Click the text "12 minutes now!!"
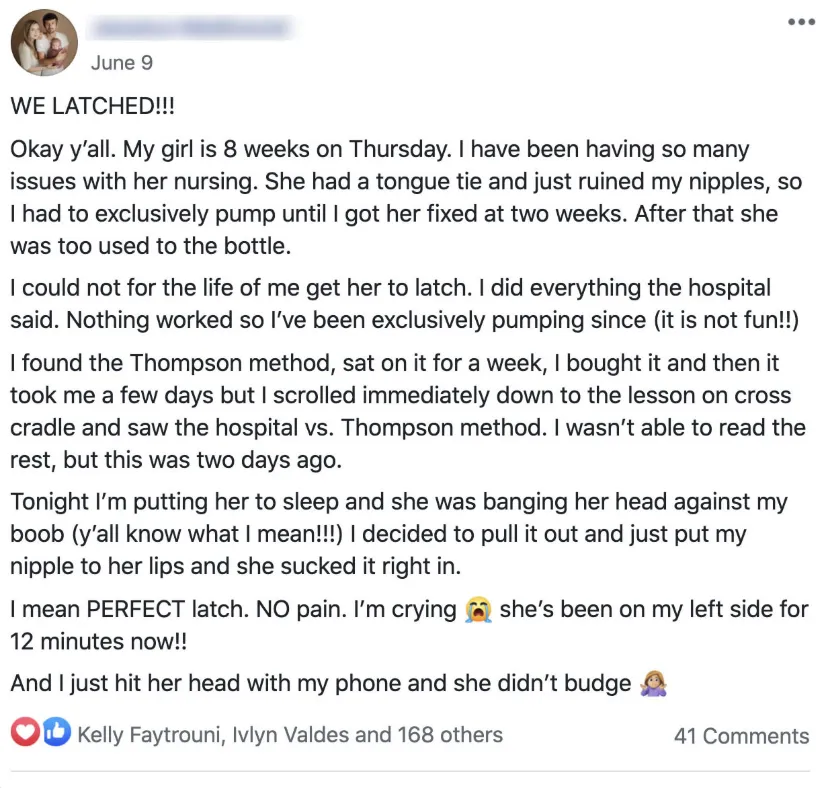The height and width of the screenshot is (788, 822). coord(99,642)
